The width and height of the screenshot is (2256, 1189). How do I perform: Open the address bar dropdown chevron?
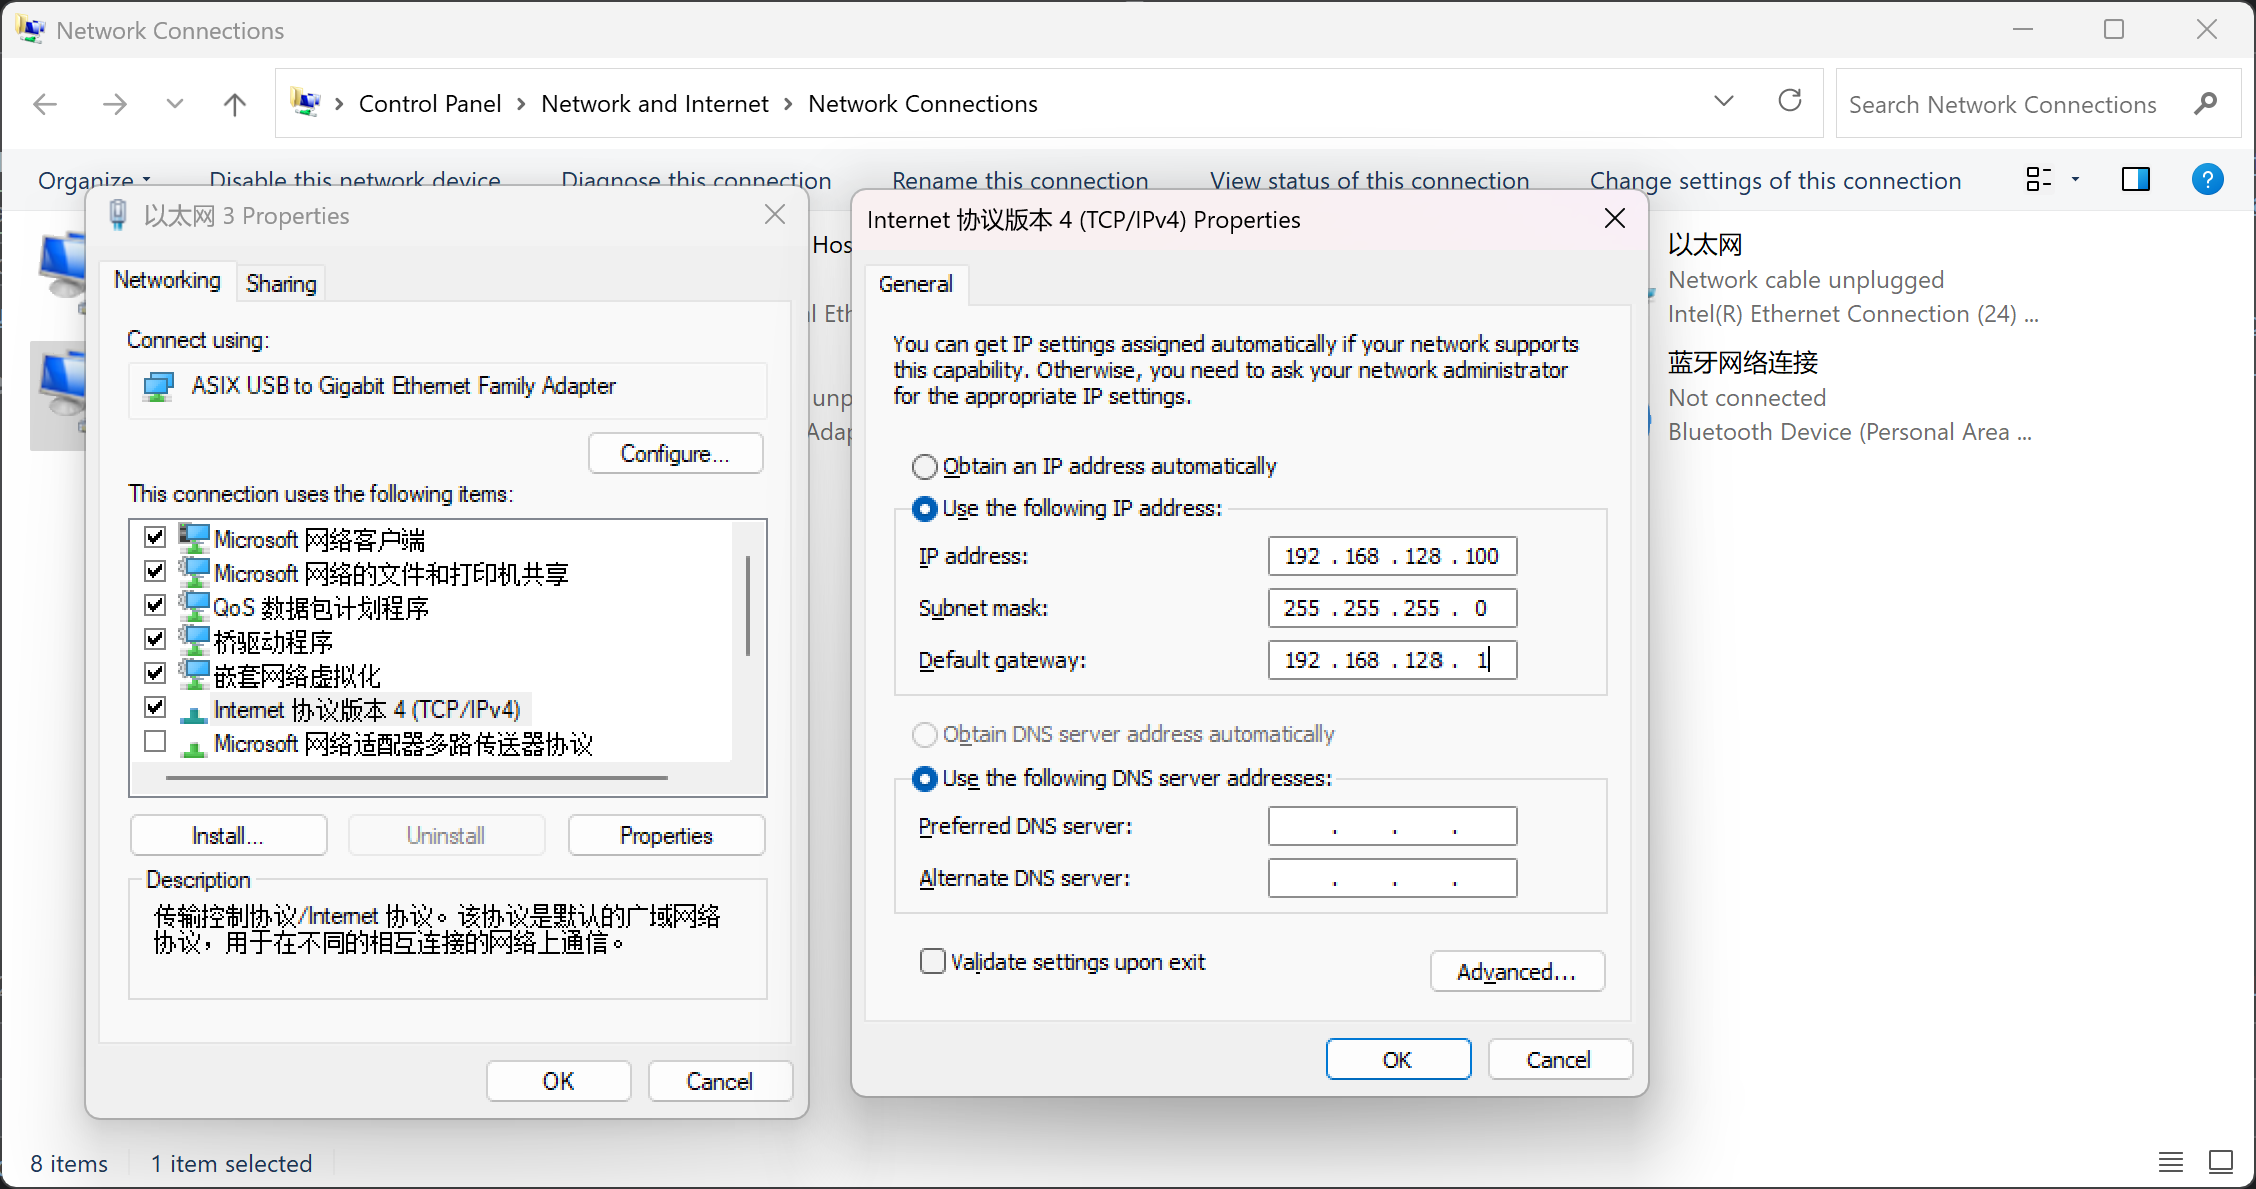[x=1723, y=101]
